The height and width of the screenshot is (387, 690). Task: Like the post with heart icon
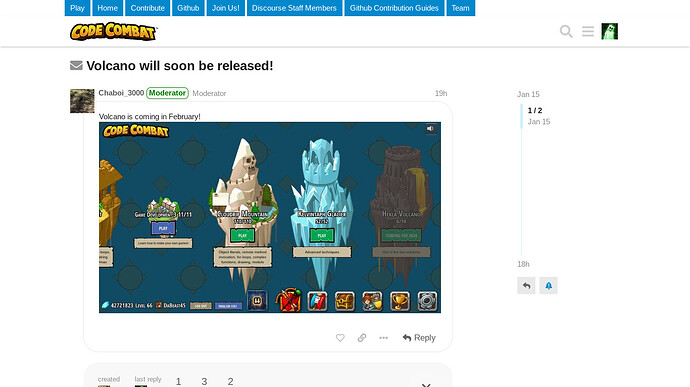pos(340,338)
